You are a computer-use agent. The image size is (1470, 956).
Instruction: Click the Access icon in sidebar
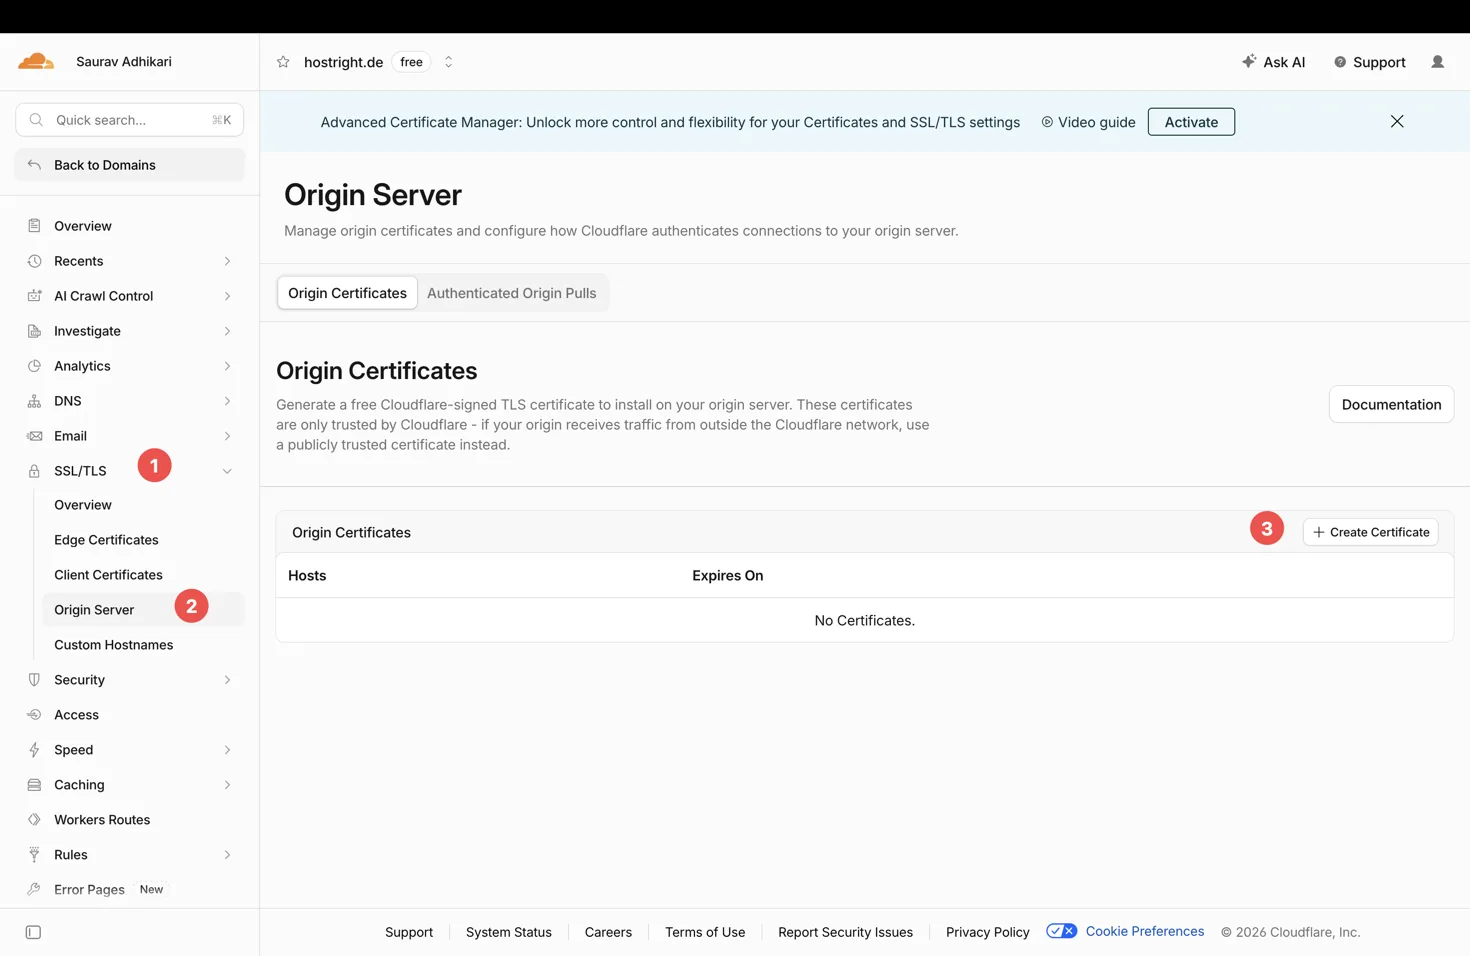[34, 715]
